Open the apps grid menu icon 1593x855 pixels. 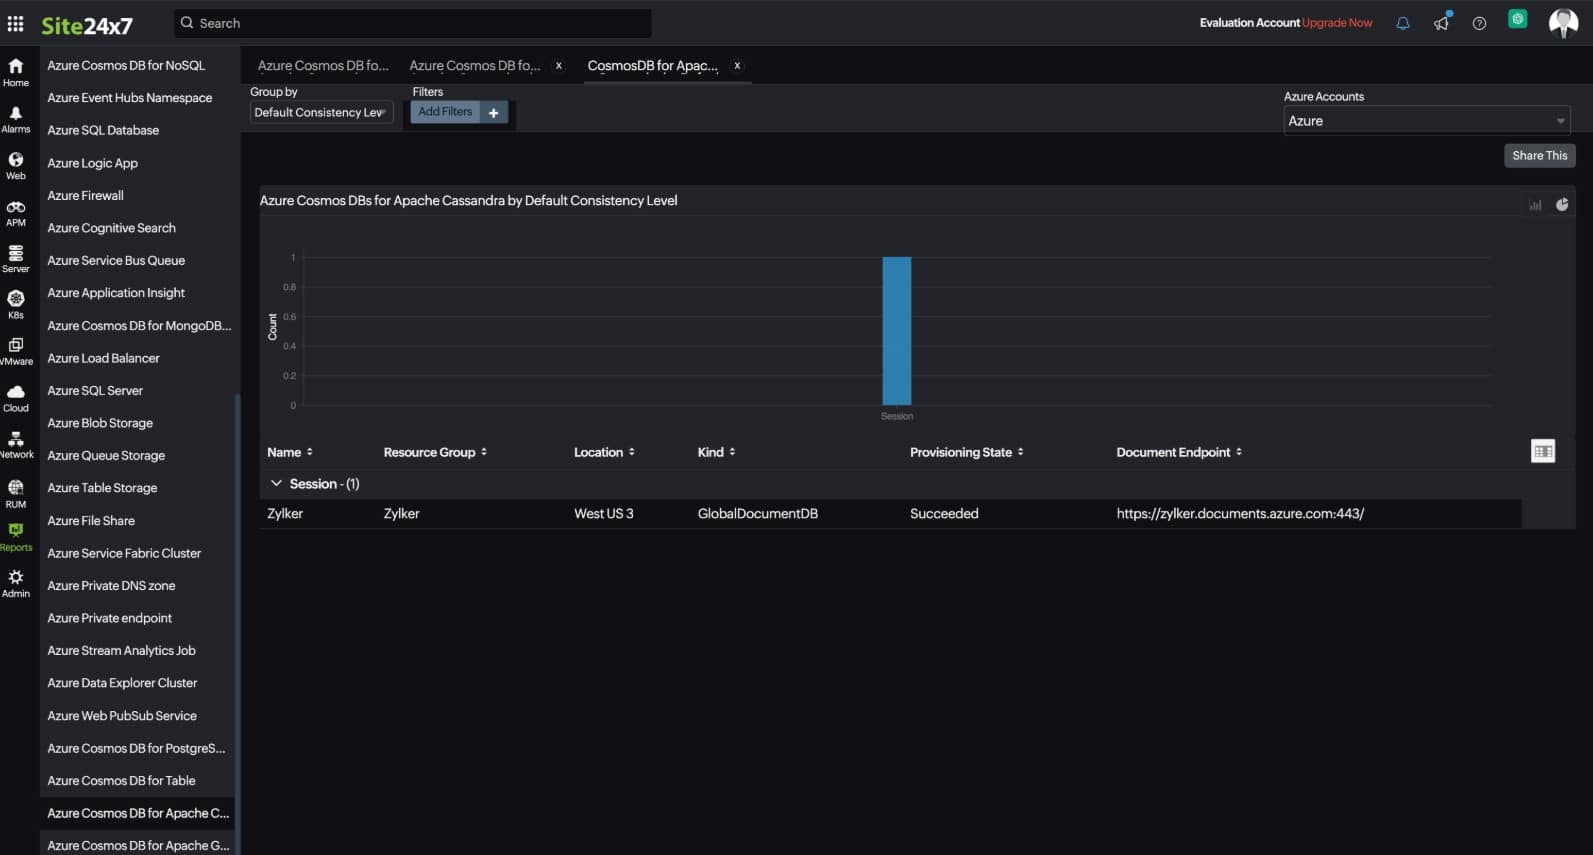point(15,23)
